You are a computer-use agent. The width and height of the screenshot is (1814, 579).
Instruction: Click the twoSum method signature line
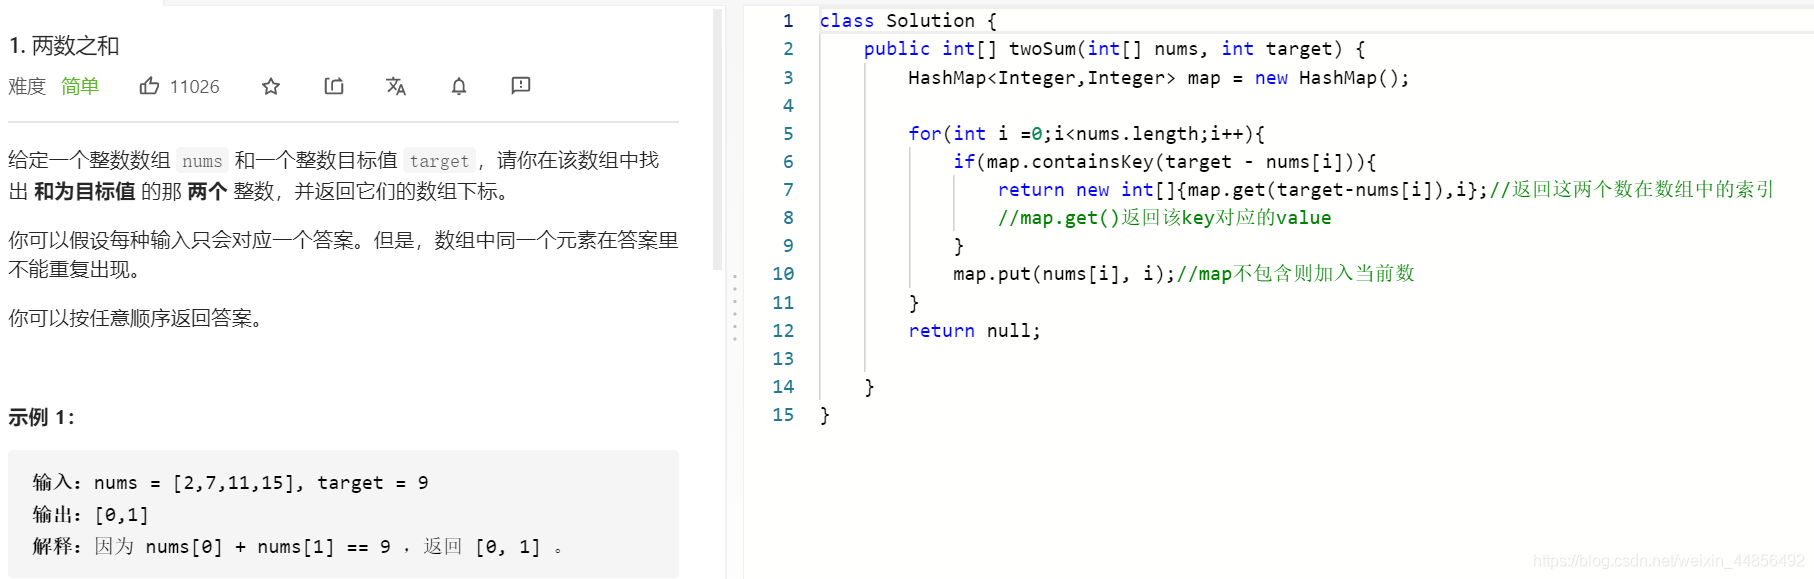click(1114, 49)
